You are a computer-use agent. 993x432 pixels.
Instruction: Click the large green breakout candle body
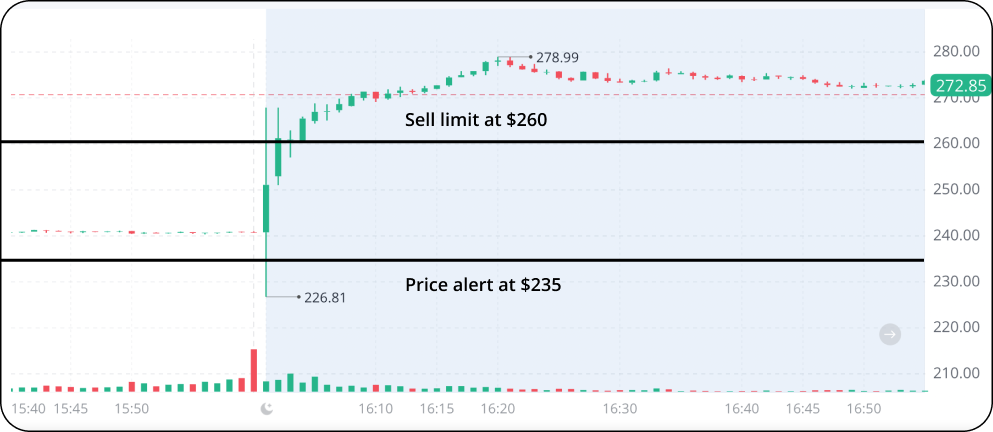click(x=266, y=208)
